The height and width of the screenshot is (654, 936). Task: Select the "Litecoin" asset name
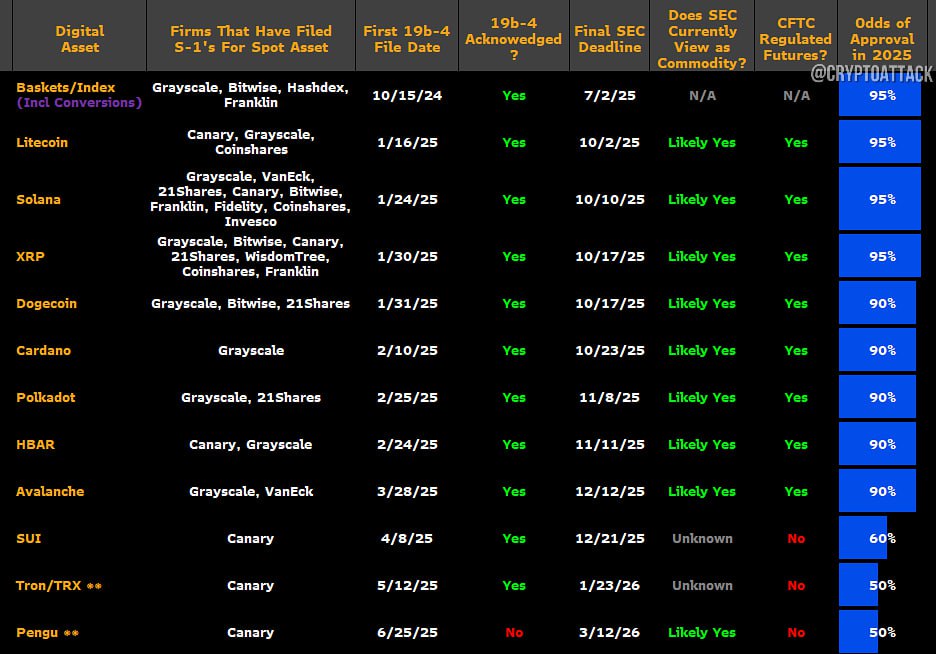pos(42,143)
